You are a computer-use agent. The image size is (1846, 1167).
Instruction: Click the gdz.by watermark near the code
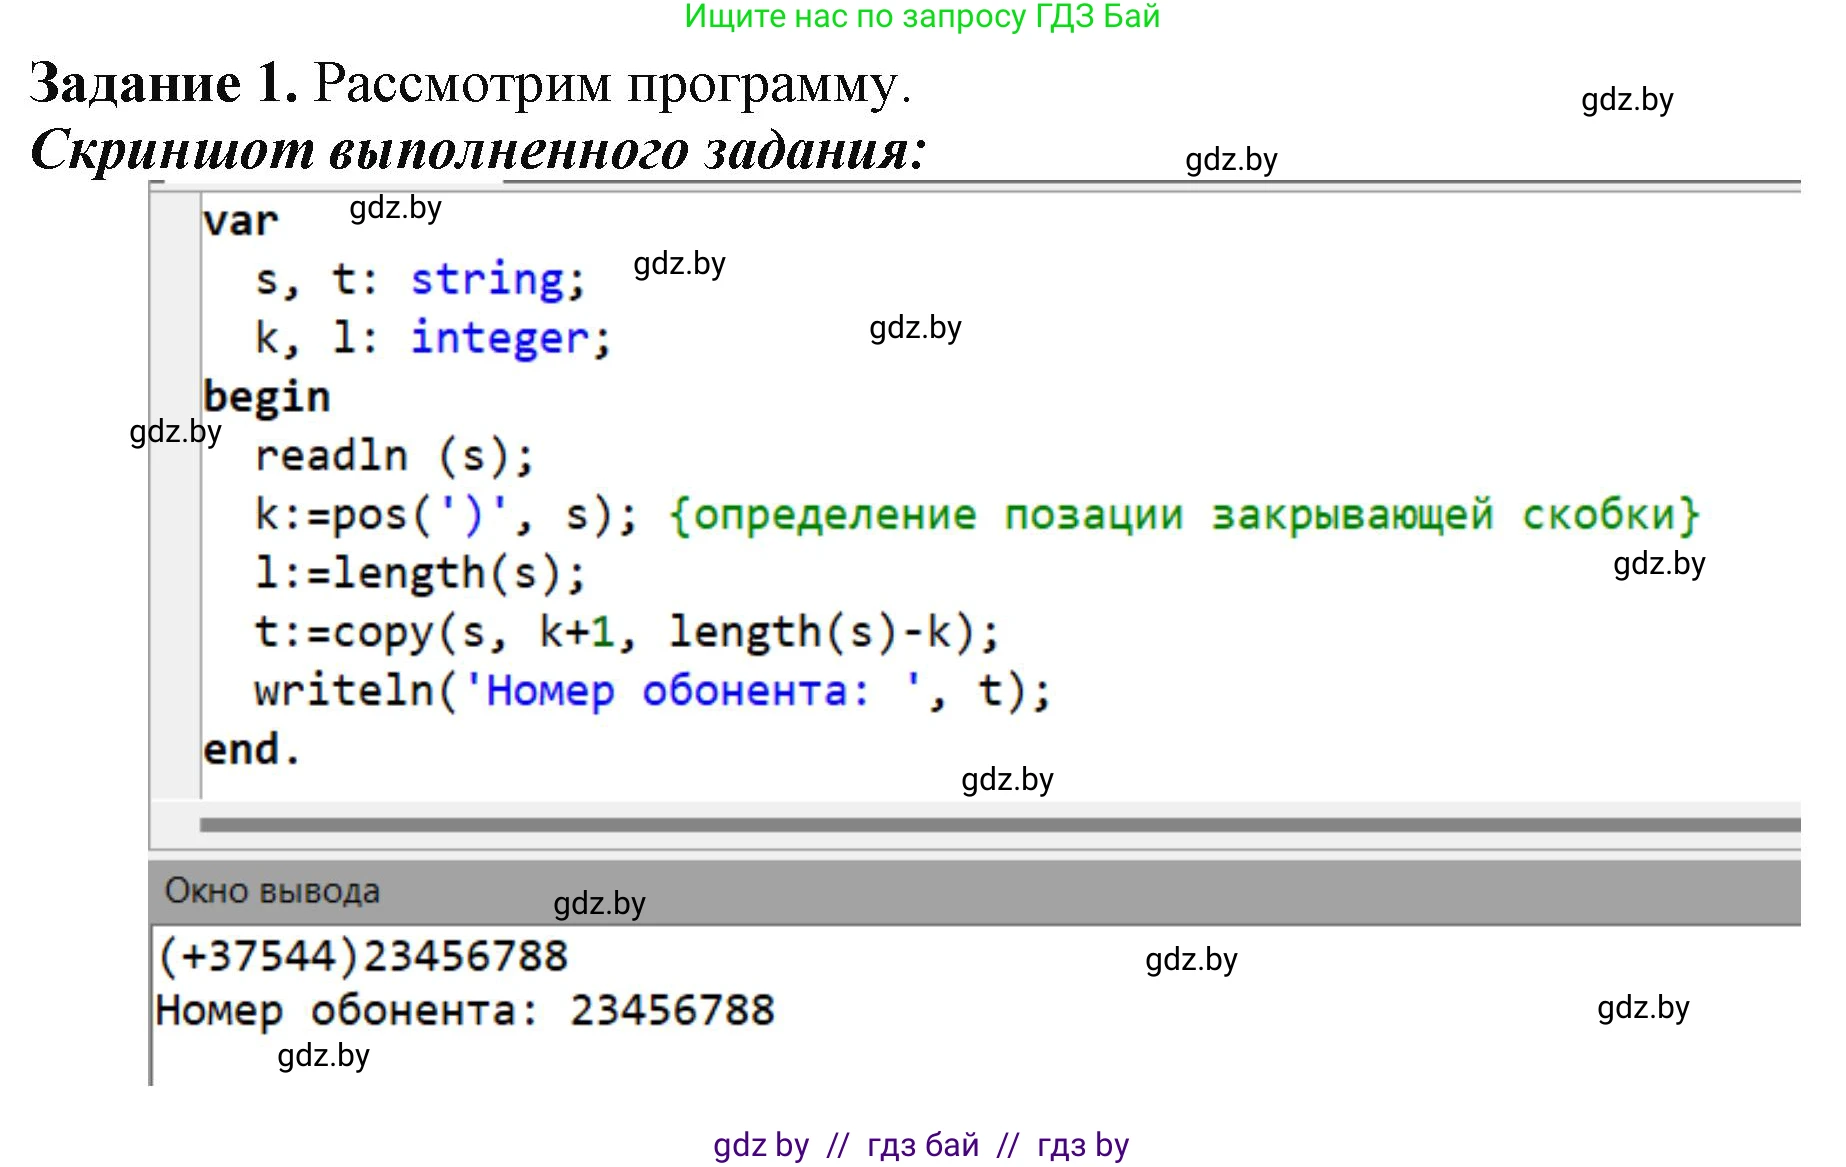click(395, 209)
